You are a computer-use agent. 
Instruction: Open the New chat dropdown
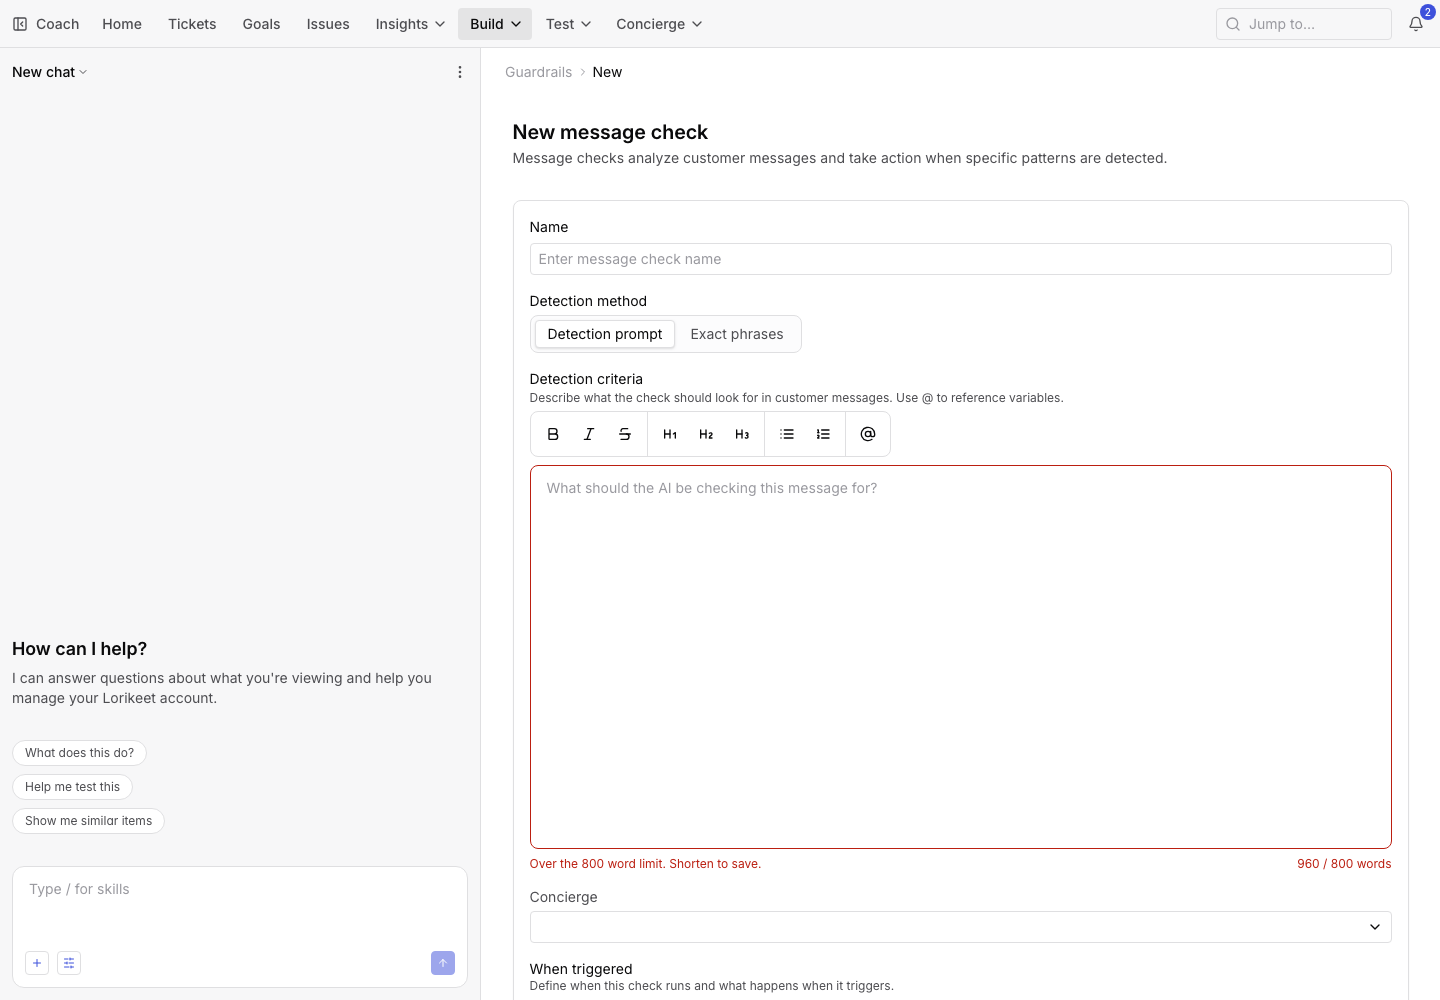[50, 72]
